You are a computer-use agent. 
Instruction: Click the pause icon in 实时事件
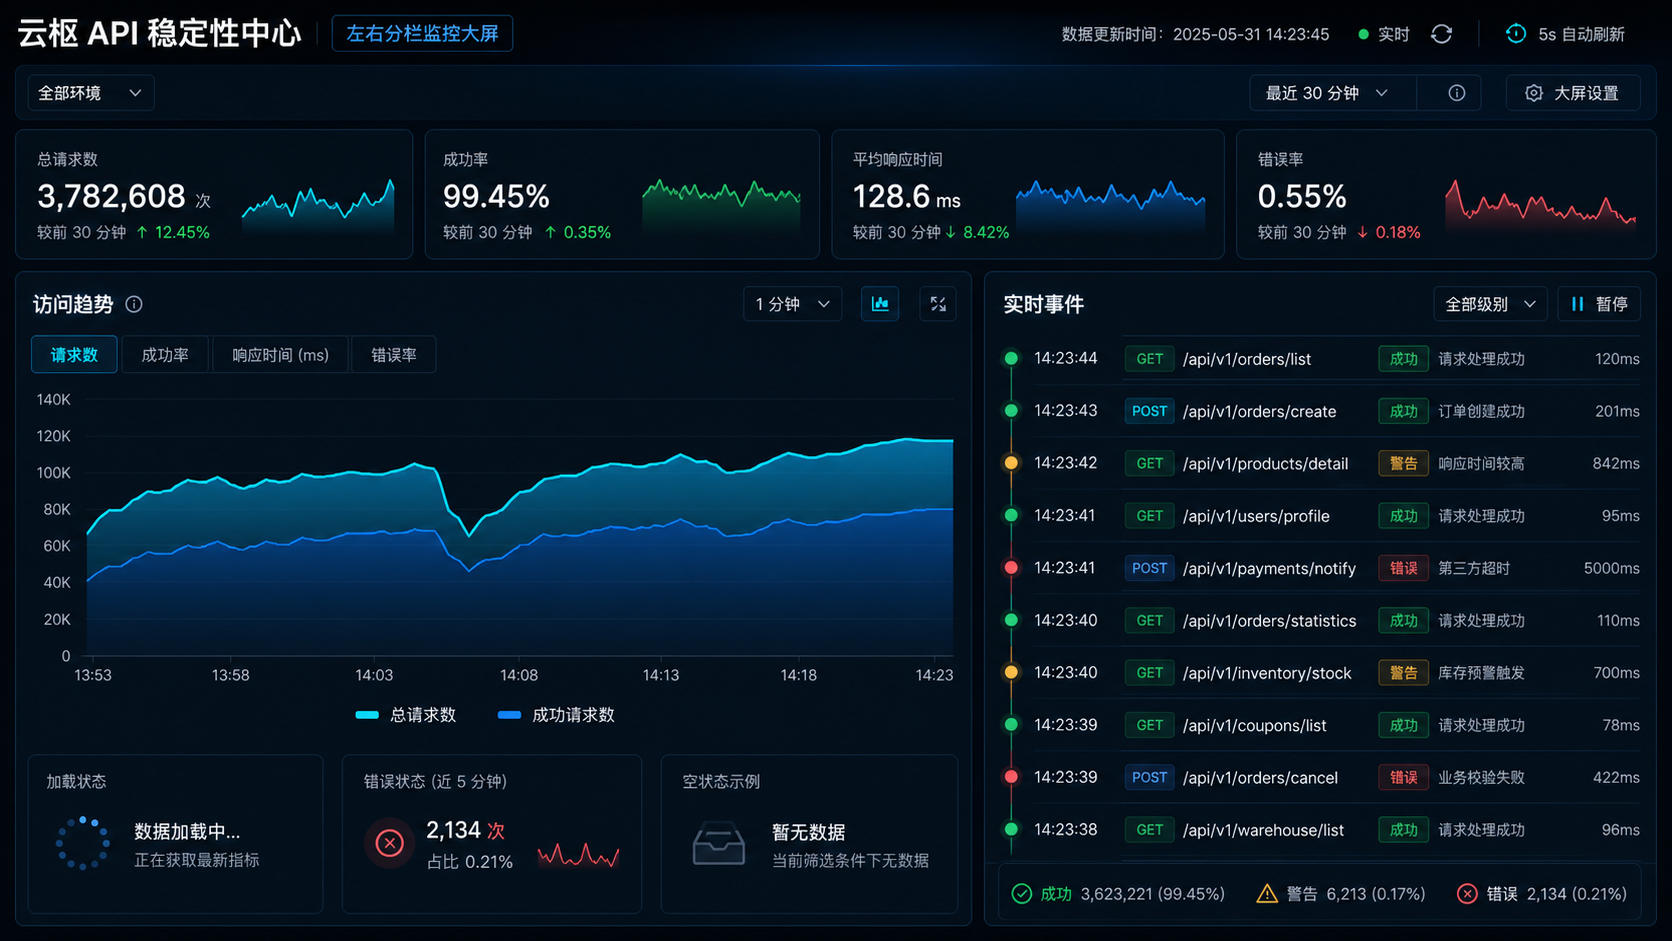click(x=1577, y=304)
